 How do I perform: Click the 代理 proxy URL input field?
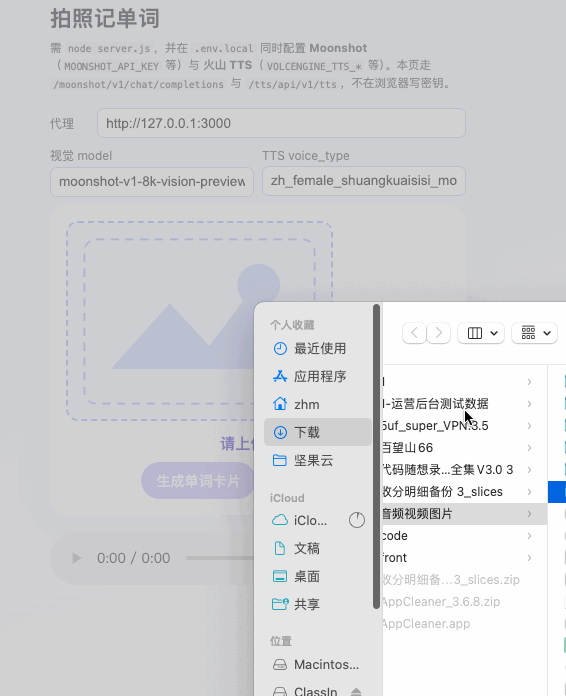(281, 123)
